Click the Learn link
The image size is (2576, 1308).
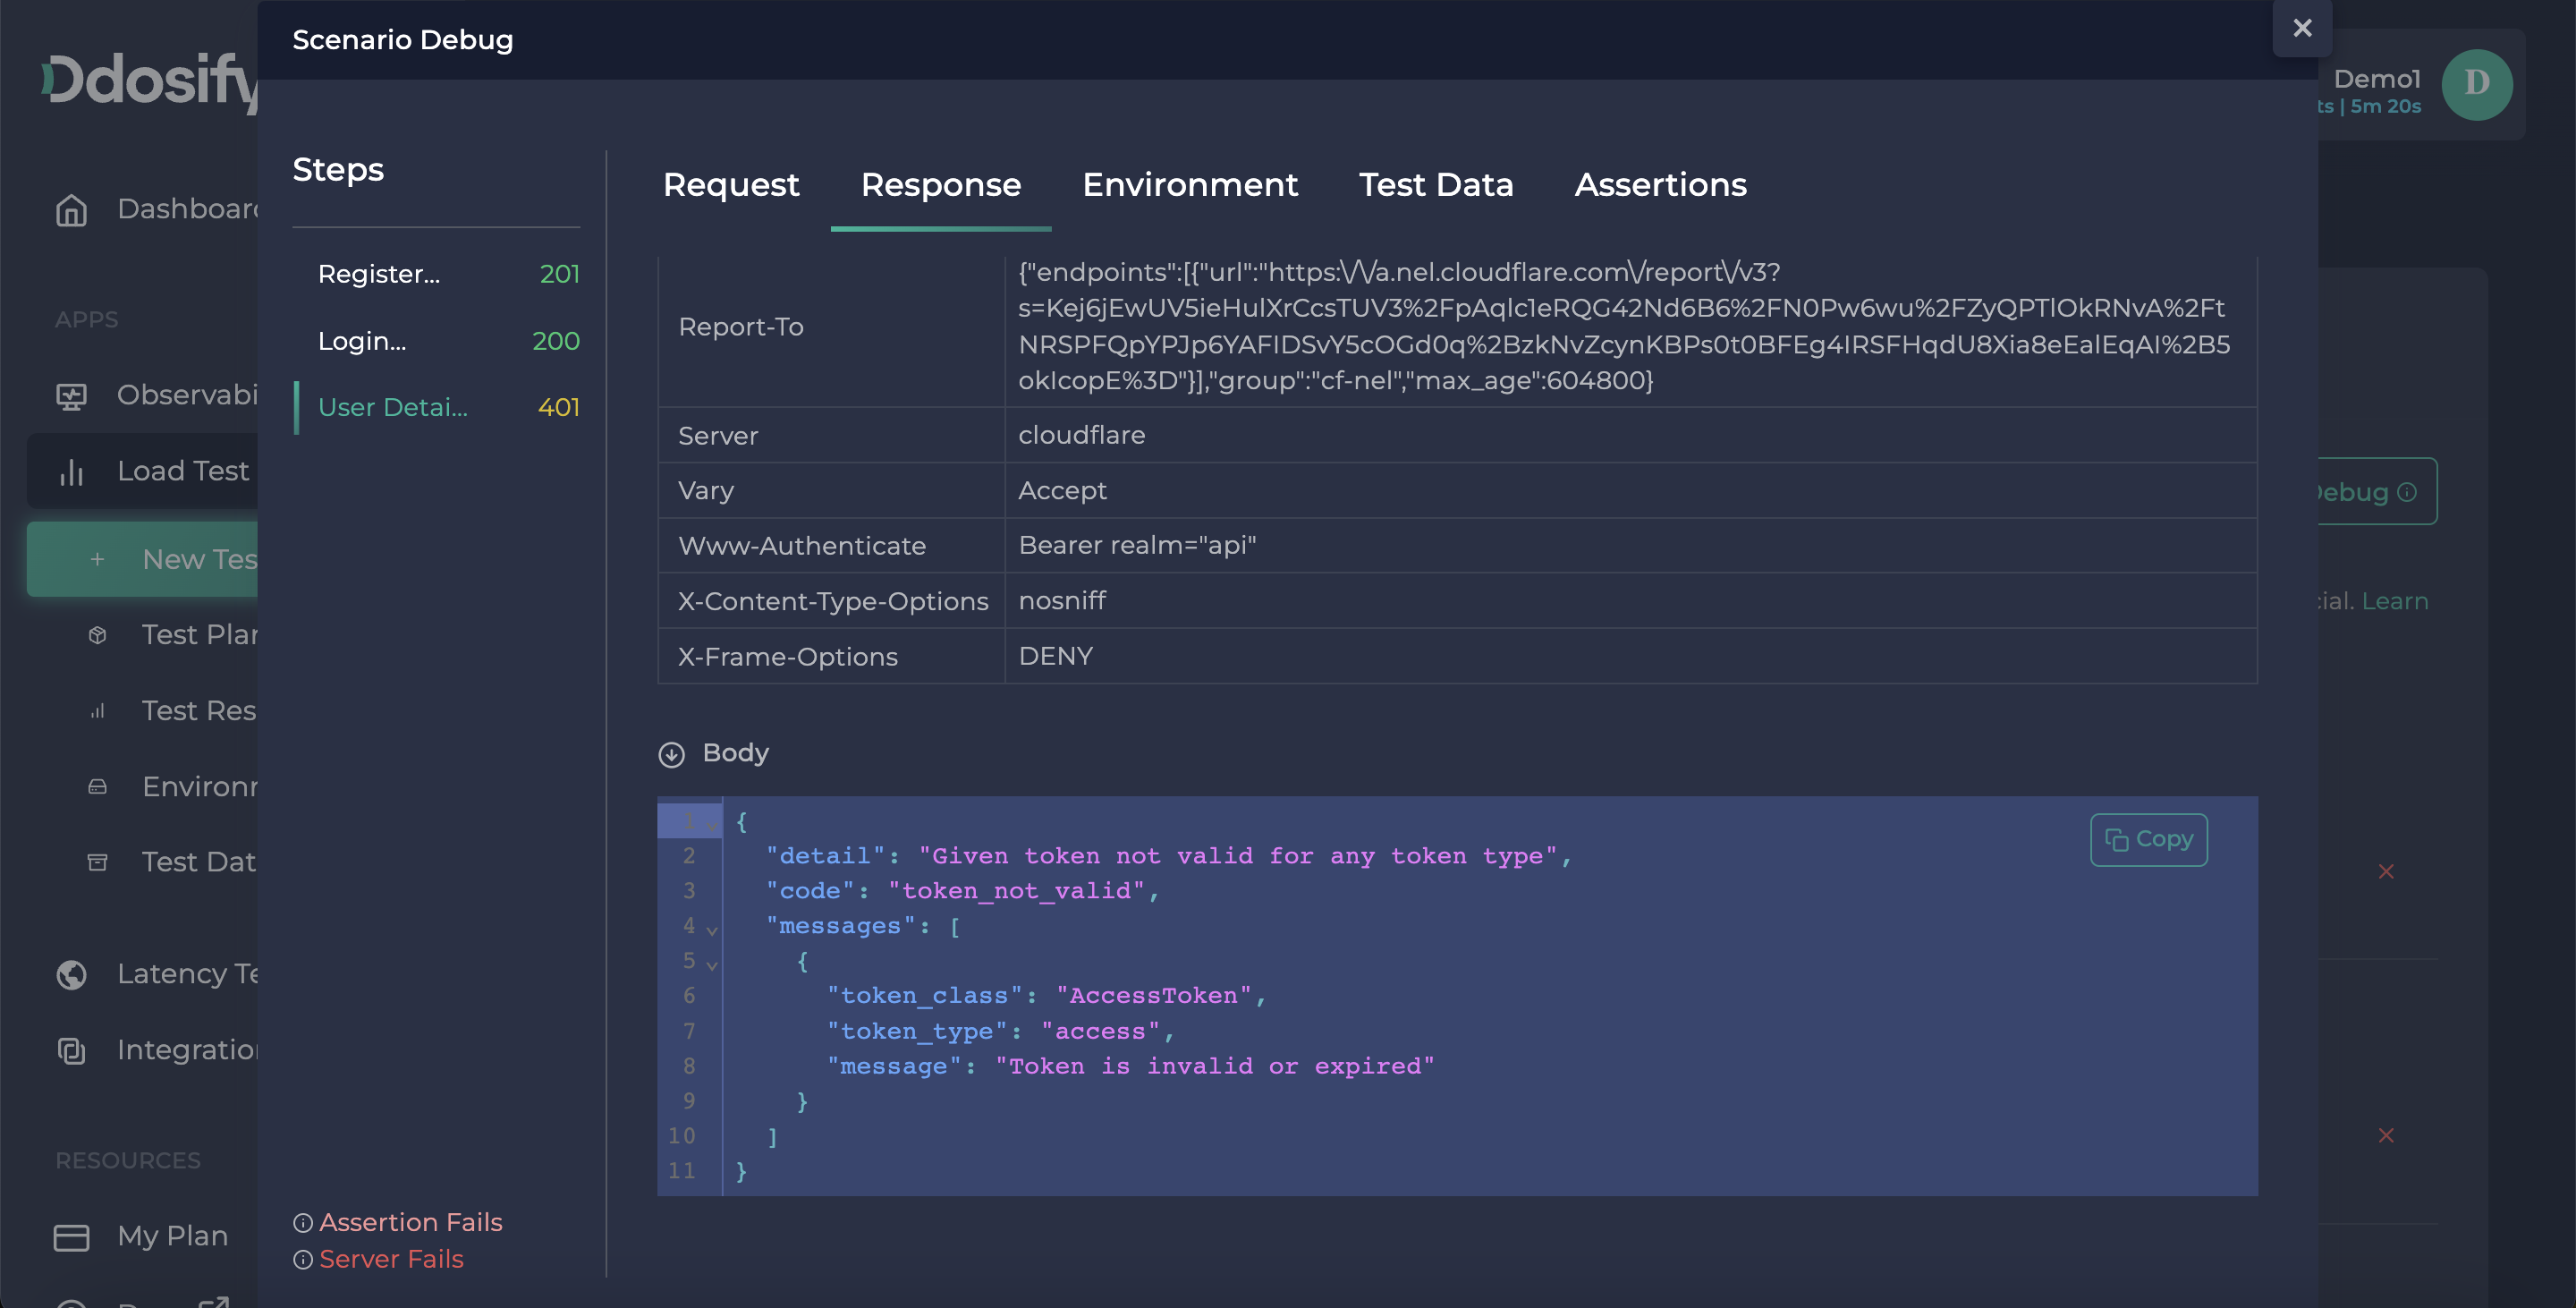pyautogui.click(x=2394, y=601)
